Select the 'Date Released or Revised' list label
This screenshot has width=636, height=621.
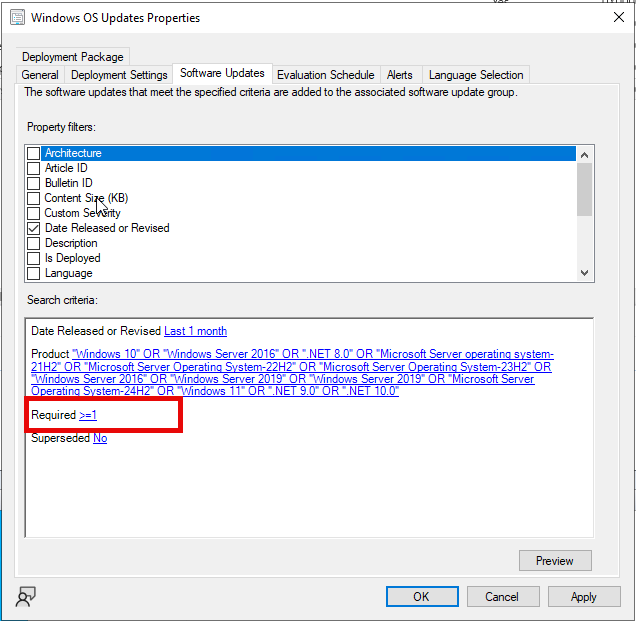[107, 228]
